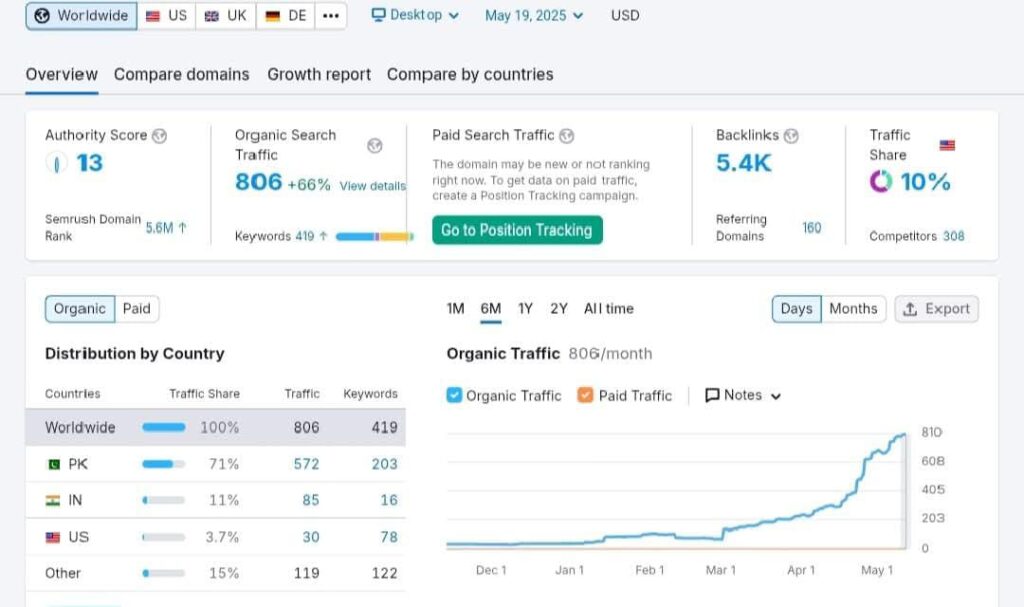The height and width of the screenshot is (607, 1024).
Task: Uncheck the Organic Traffic checkbox
Action: coord(454,395)
